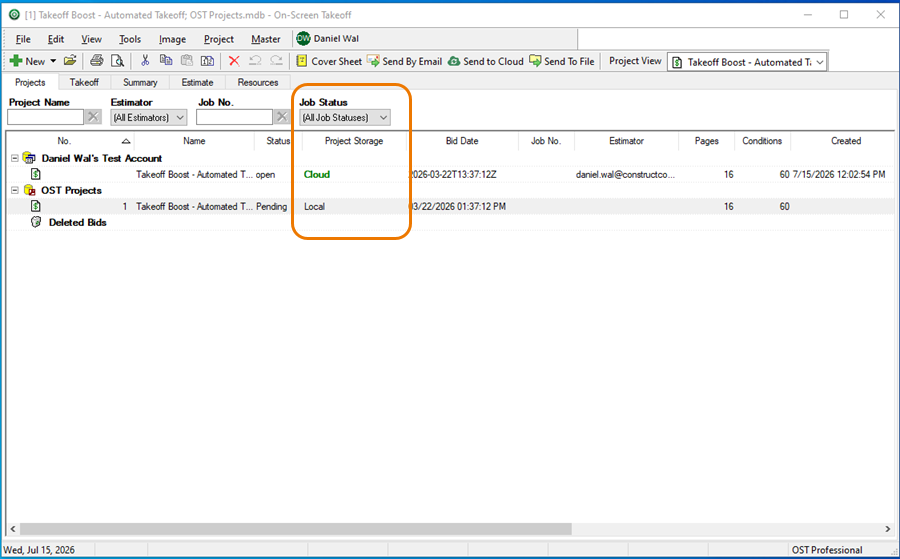
Task: Sort by the Estimator column header
Action: coord(626,141)
